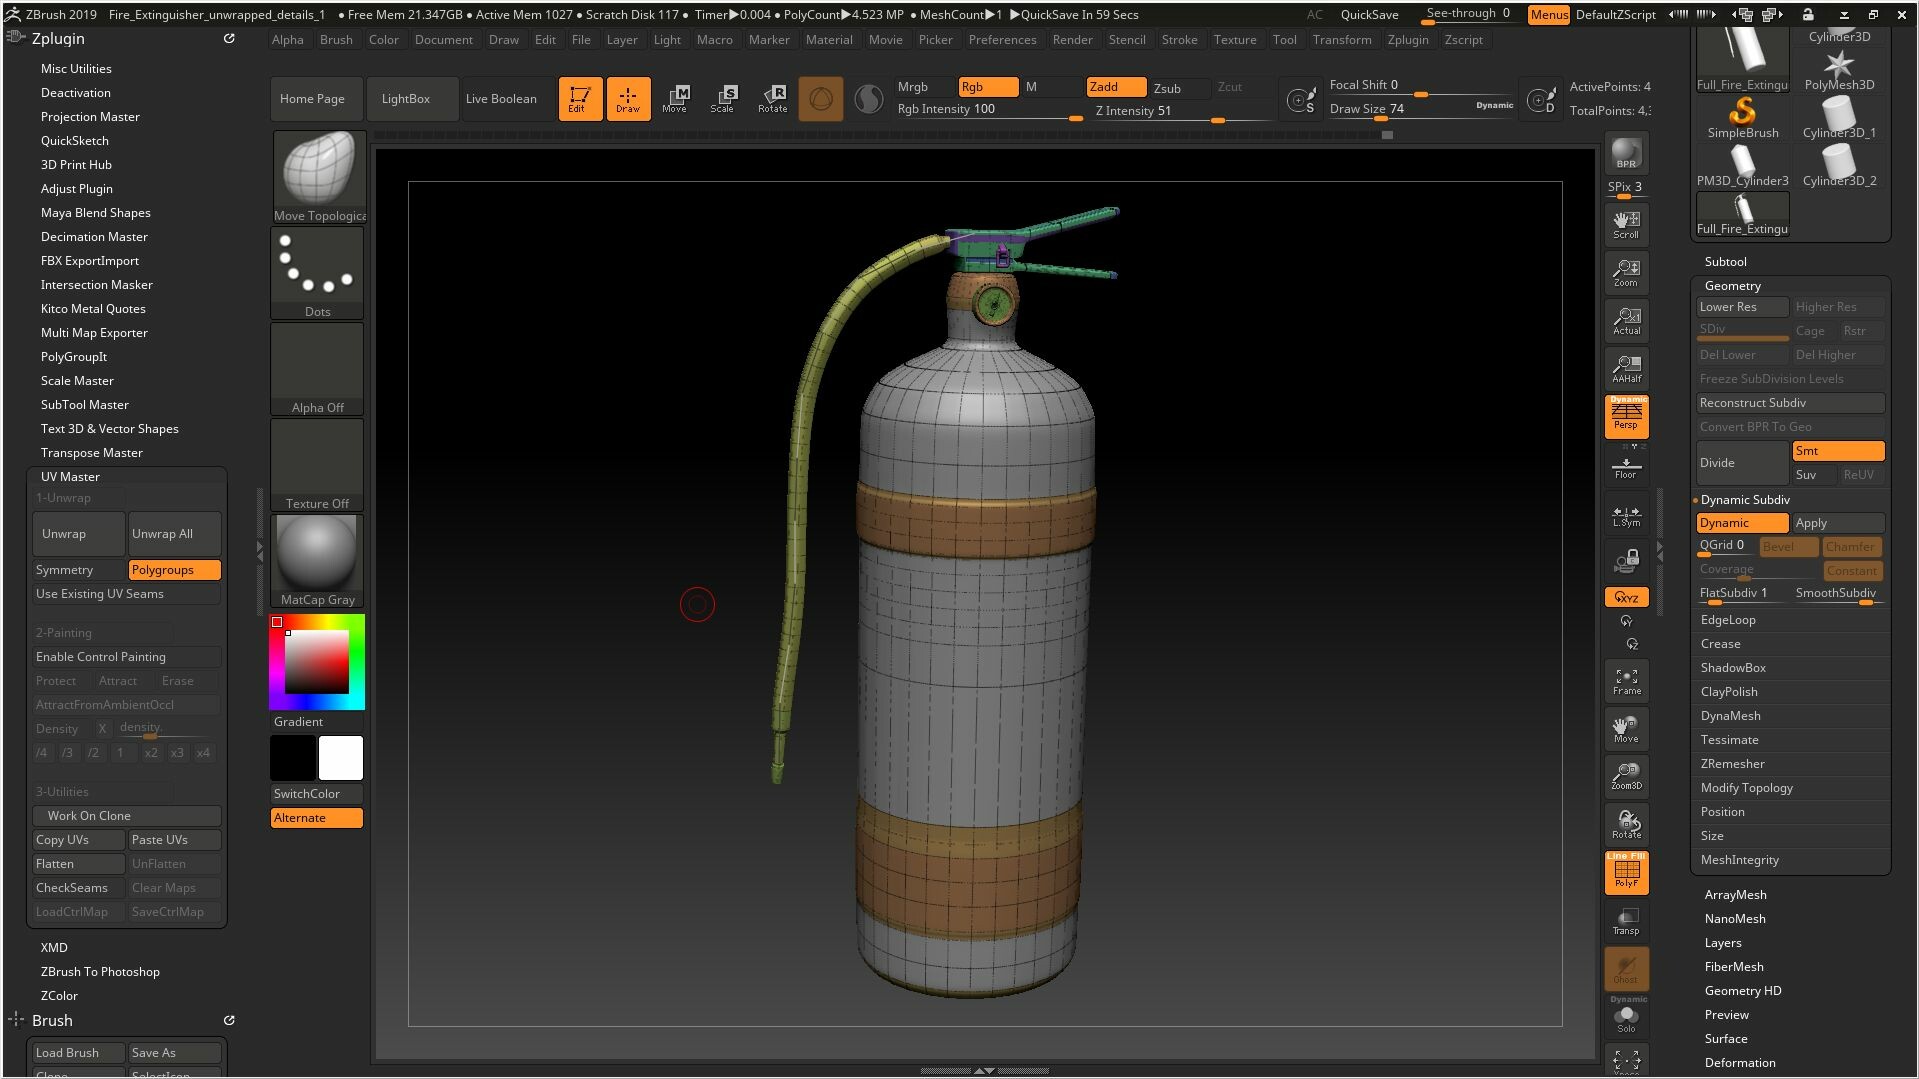Image resolution: width=1919 pixels, height=1079 pixels.
Task: Click the Frame mesh icon
Action: pos(1626,681)
